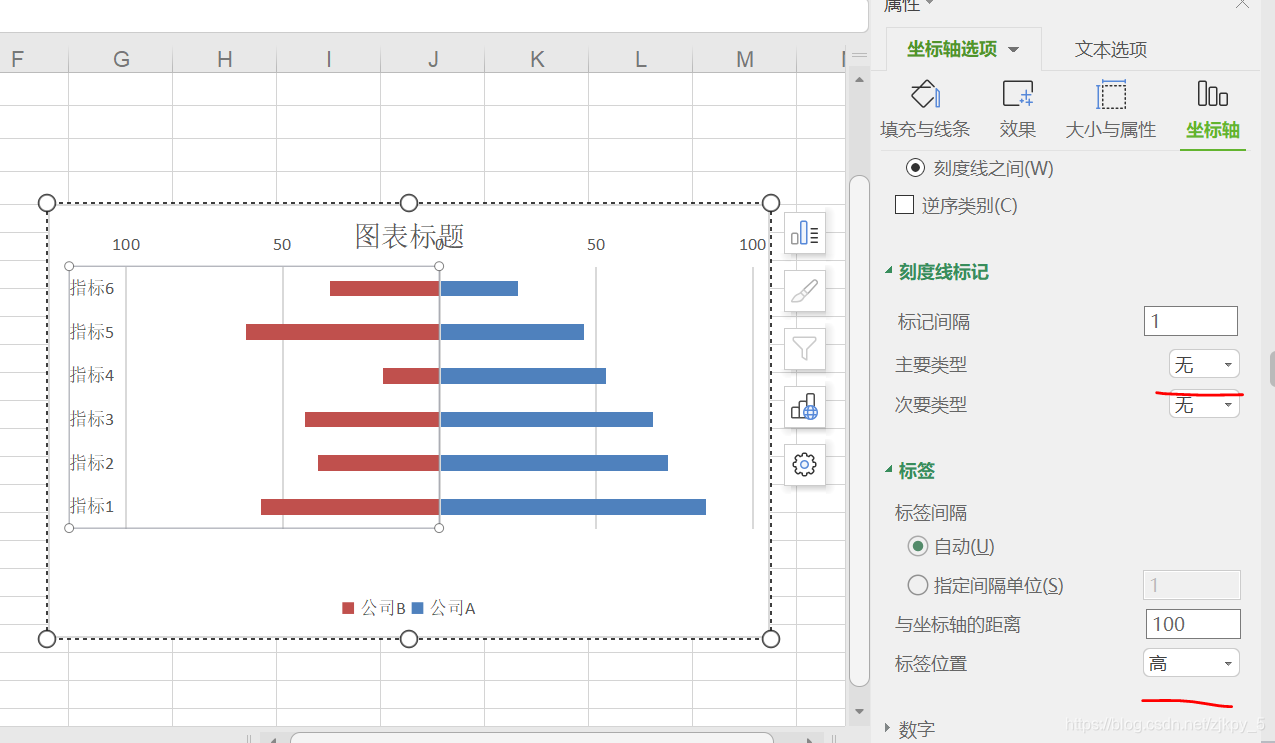This screenshot has width=1275, height=743.
Task: Click the Distance from axis (与坐标轴的距离) field
Action: pos(1193,624)
